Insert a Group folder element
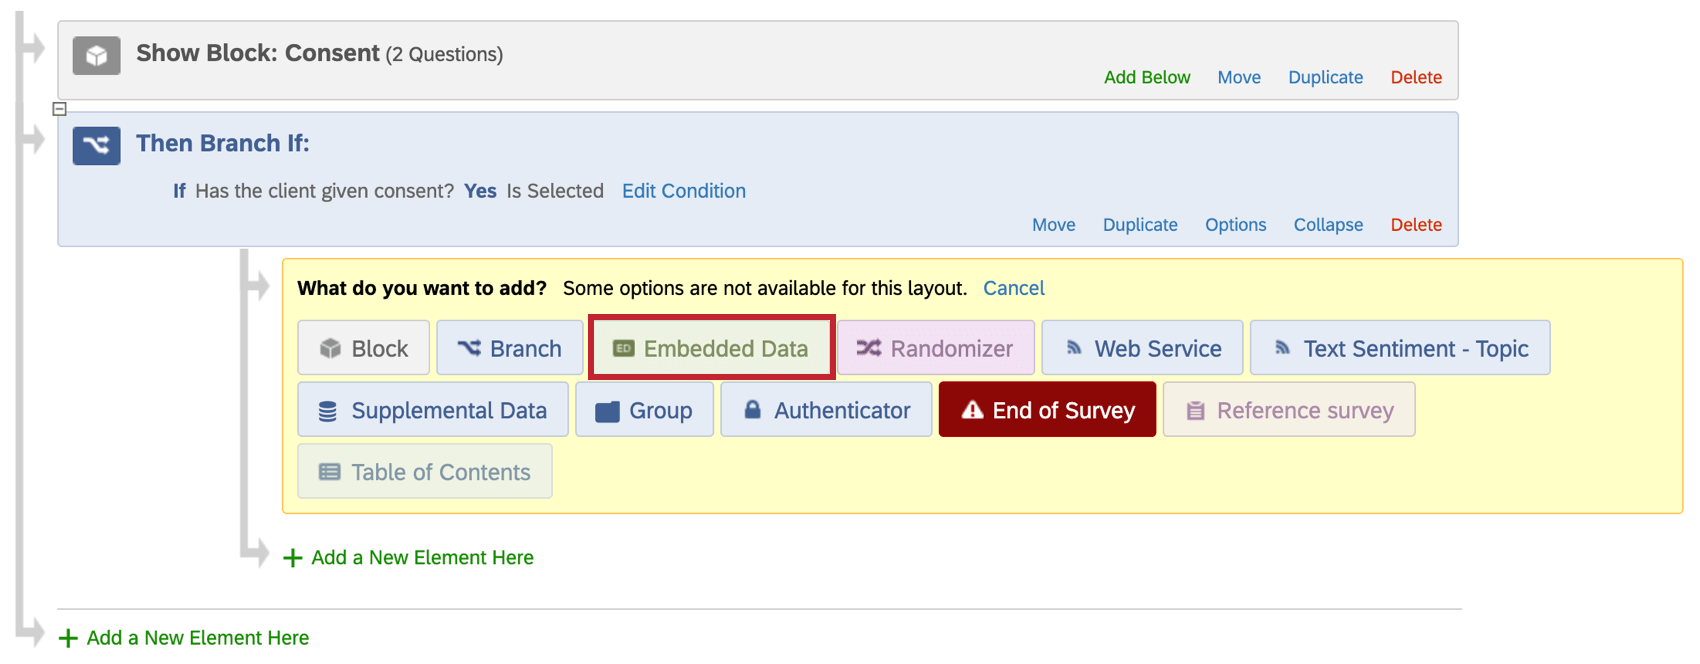The height and width of the screenshot is (664, 1700). (644, 410)
